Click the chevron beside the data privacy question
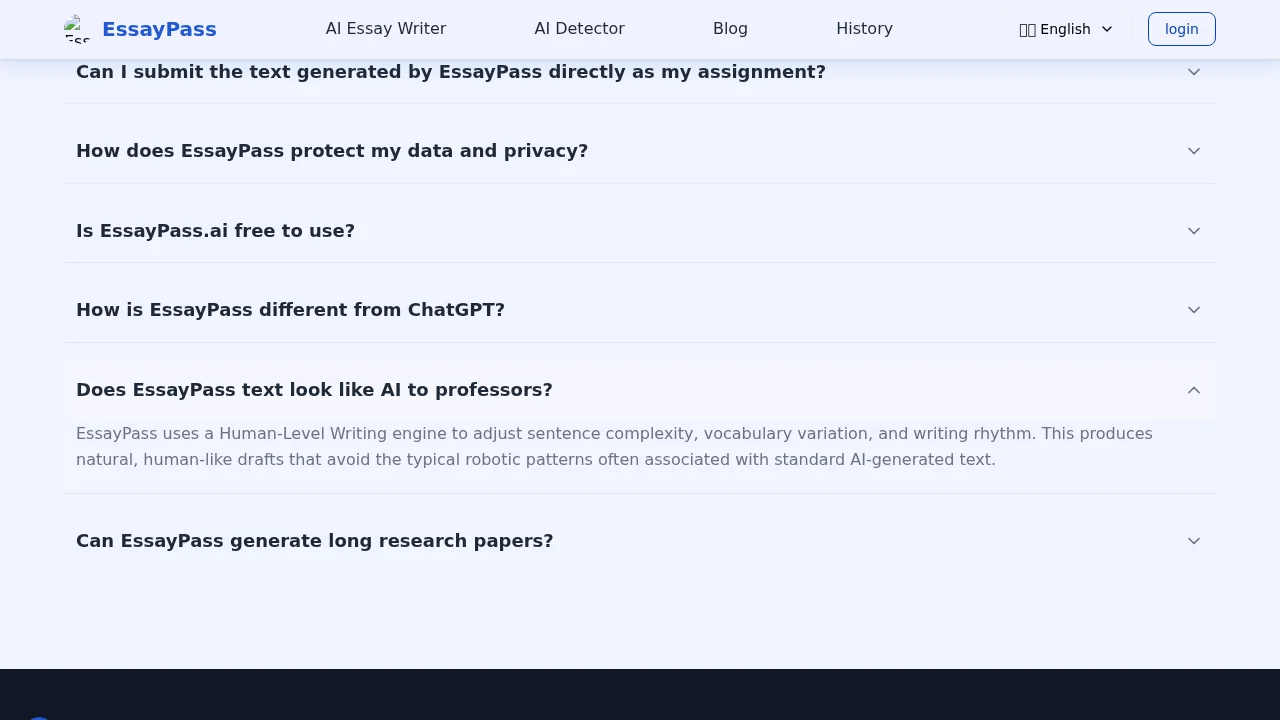 coord(1193,151)
